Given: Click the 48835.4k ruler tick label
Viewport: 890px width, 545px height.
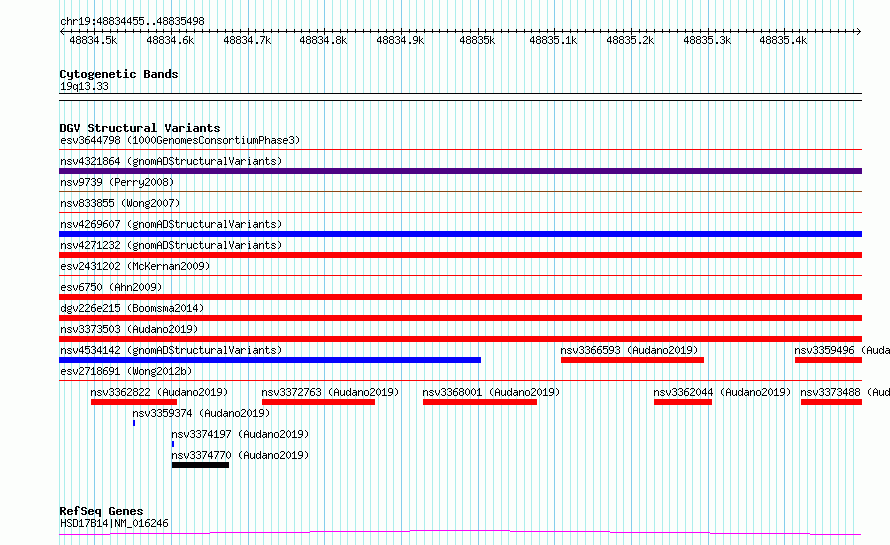Looking at the screenshot, I should 783,40.
